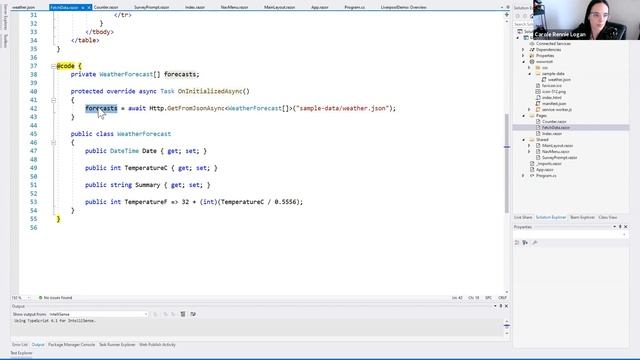640x360 pixels.
Task: Open the Show output from dropdown
Action: coord(98,314)
